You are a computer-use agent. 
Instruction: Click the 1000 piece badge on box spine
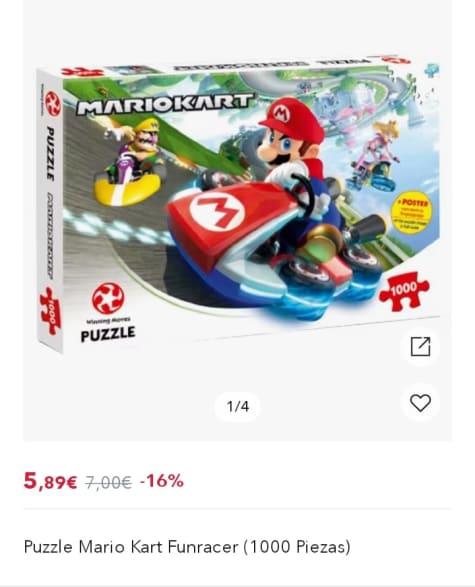50,311
